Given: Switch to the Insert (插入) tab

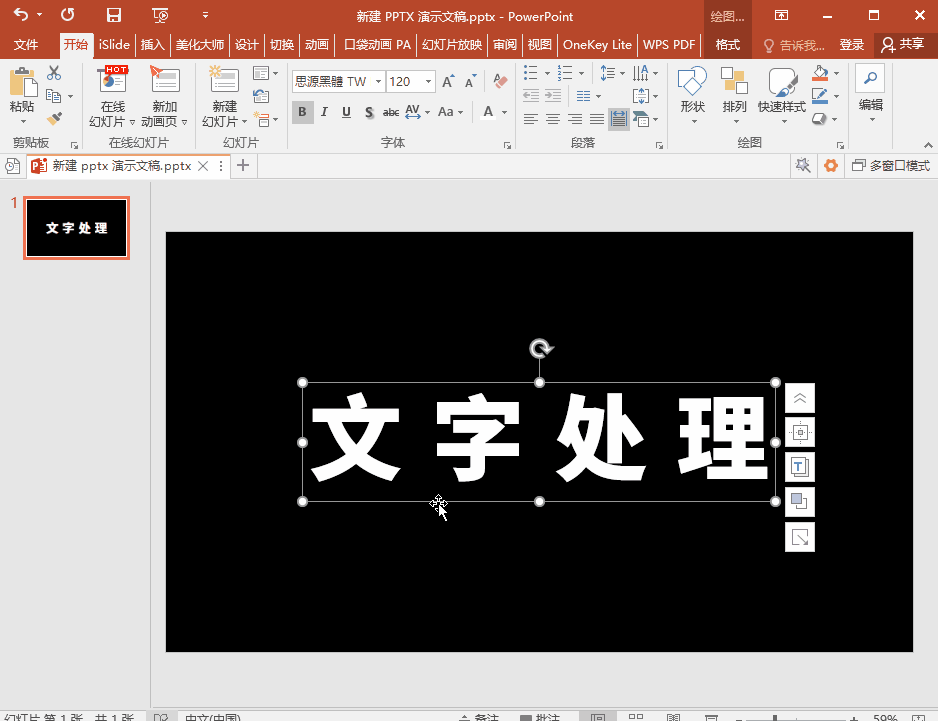Looking at the screenshot, I should pyautogui.click(x=152, y=45).
